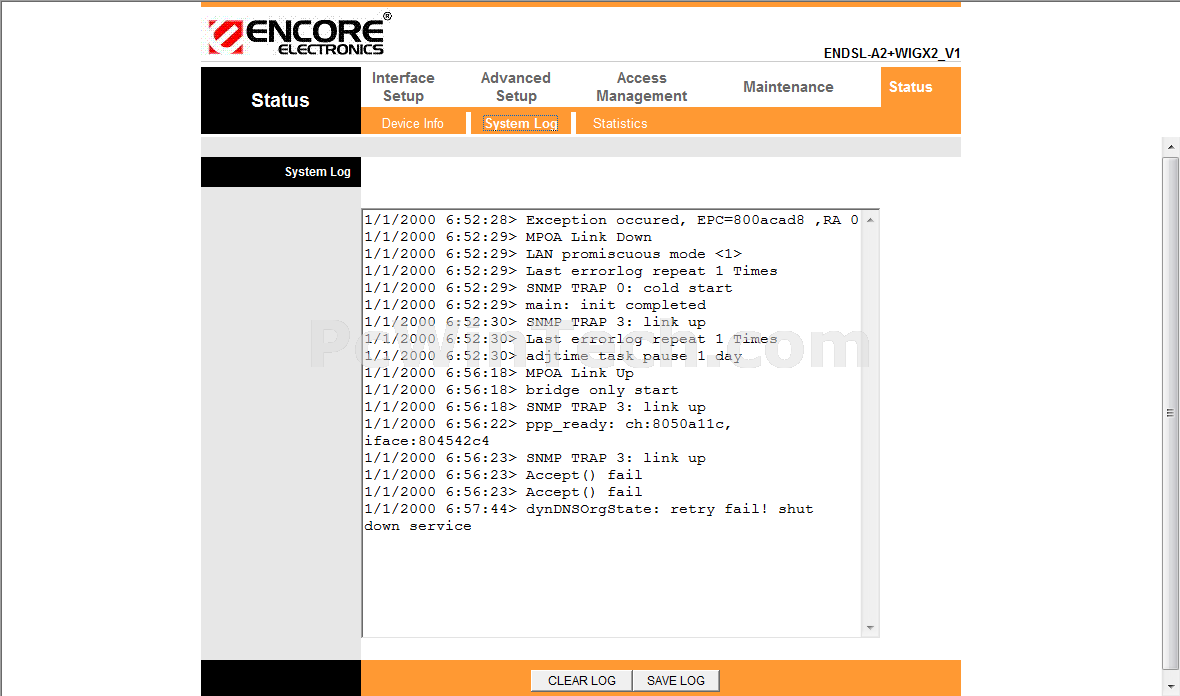Click the log textarea scroll-down arrow
This screenshot has height=696, width=1180.
click(870, 628)
